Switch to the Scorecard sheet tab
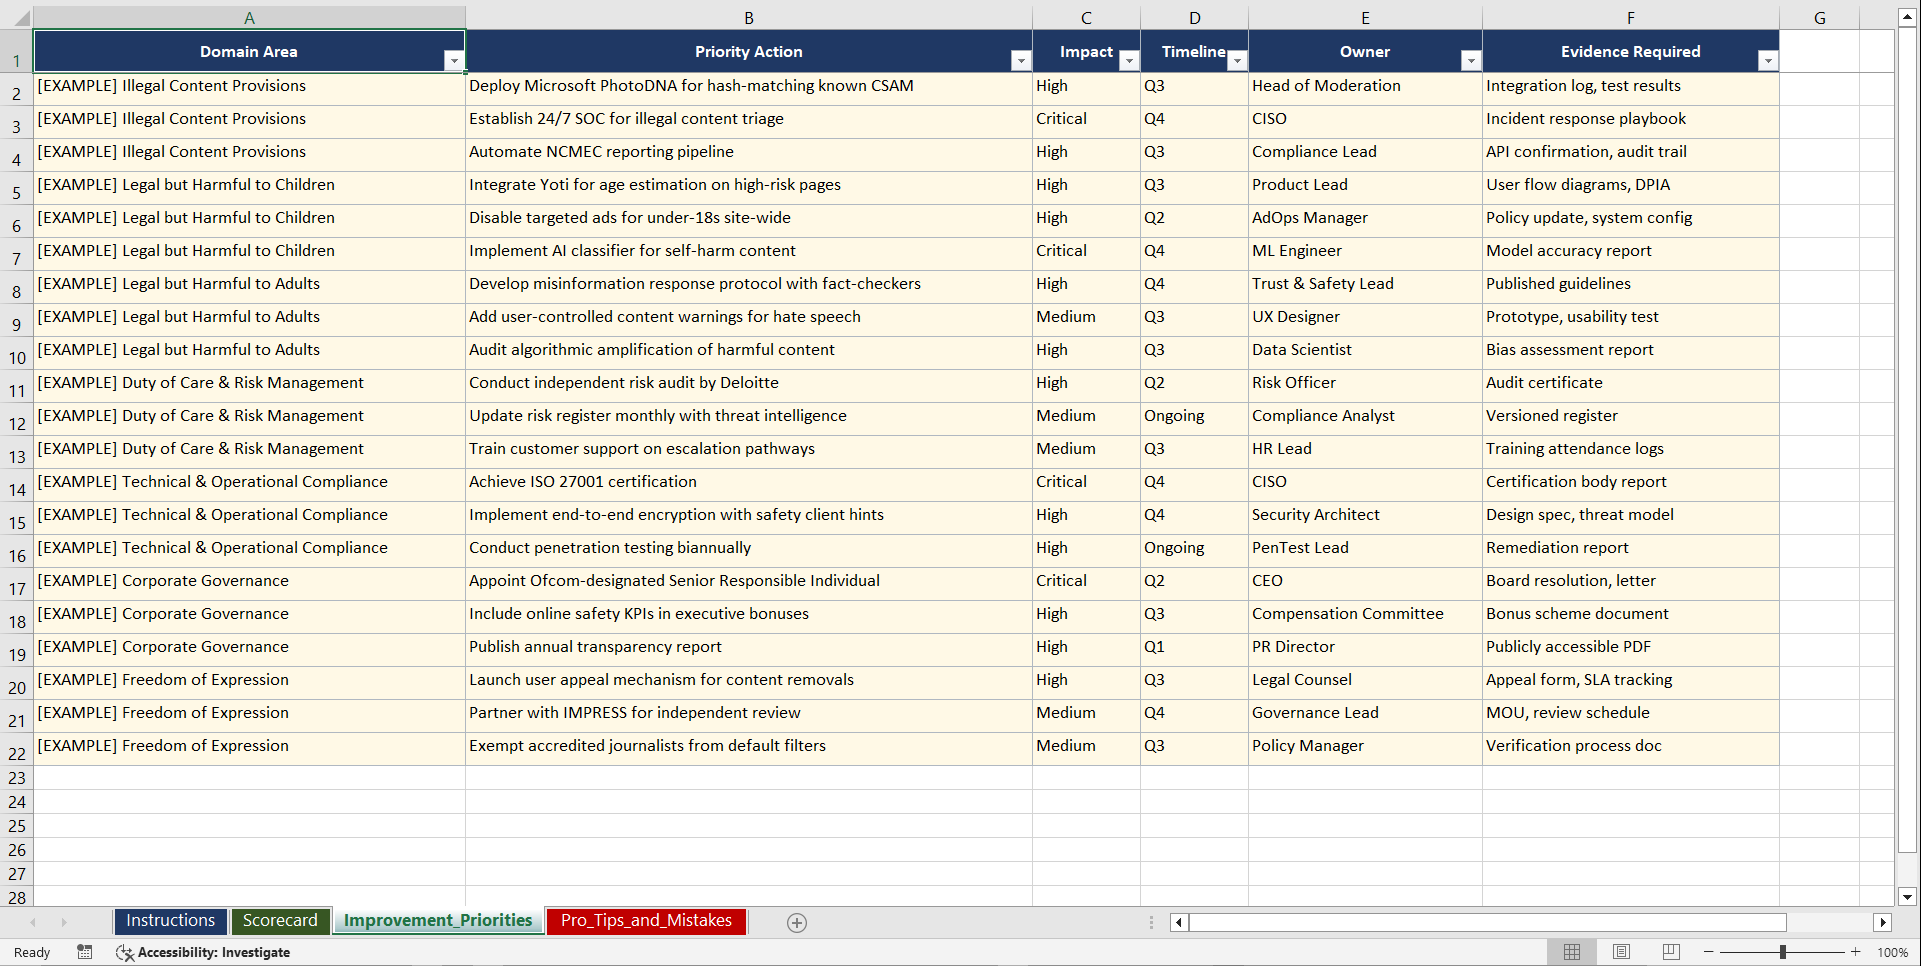This screenshot has height=966, width=1921. pos(281,921)
